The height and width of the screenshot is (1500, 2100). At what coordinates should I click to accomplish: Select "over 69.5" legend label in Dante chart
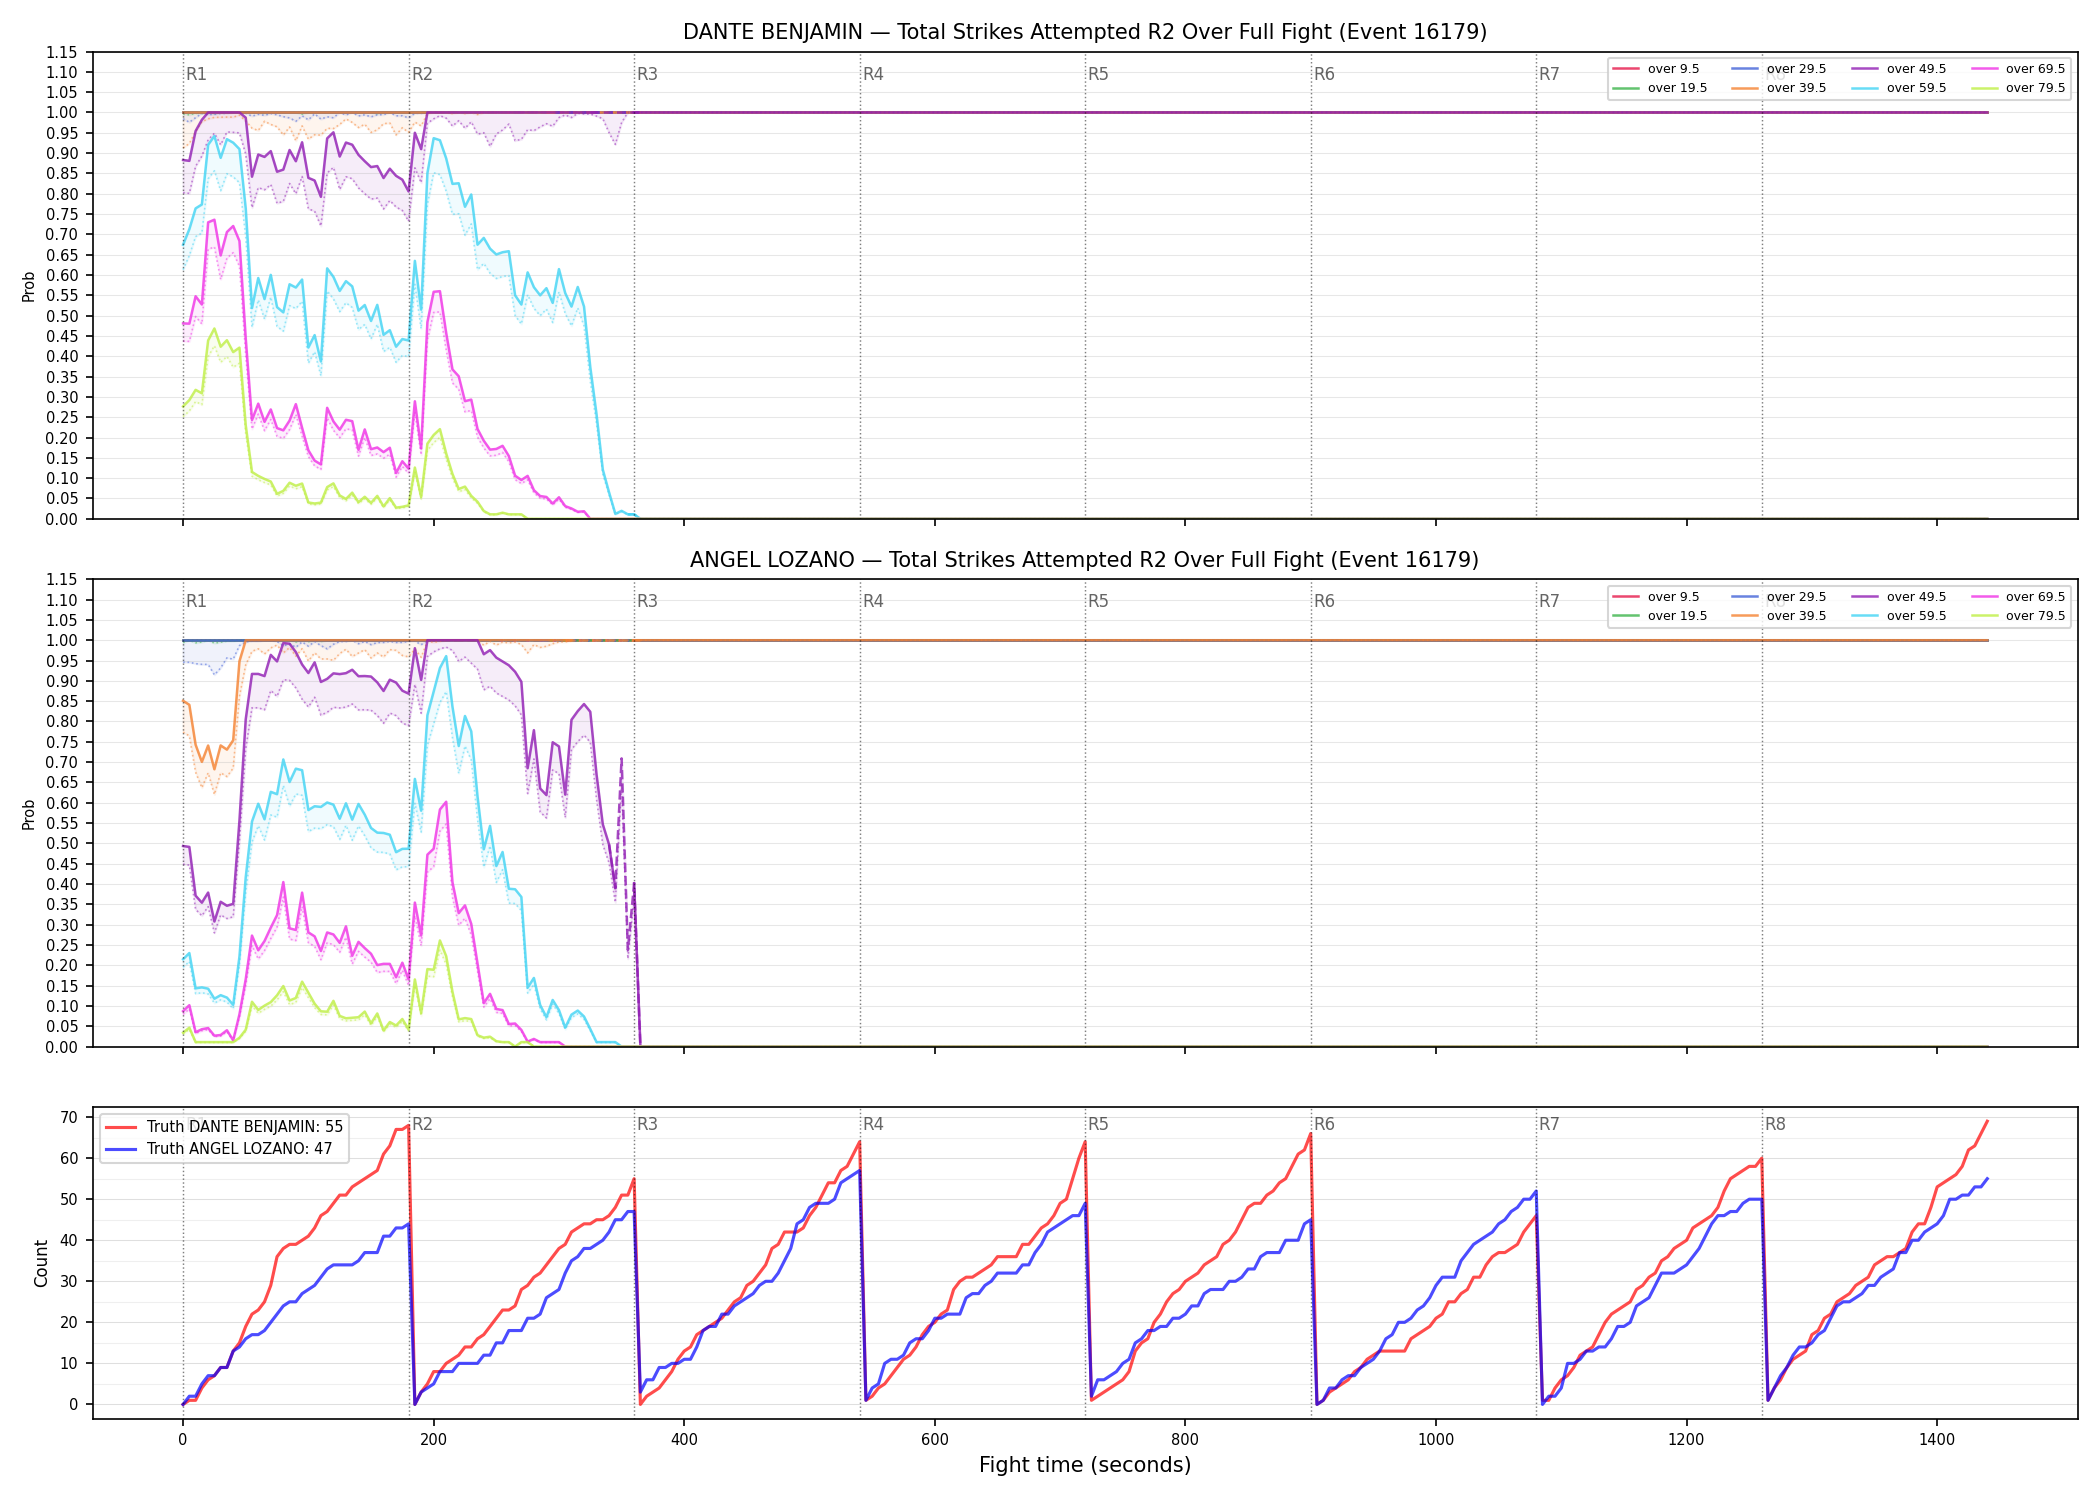[2035, 69]
